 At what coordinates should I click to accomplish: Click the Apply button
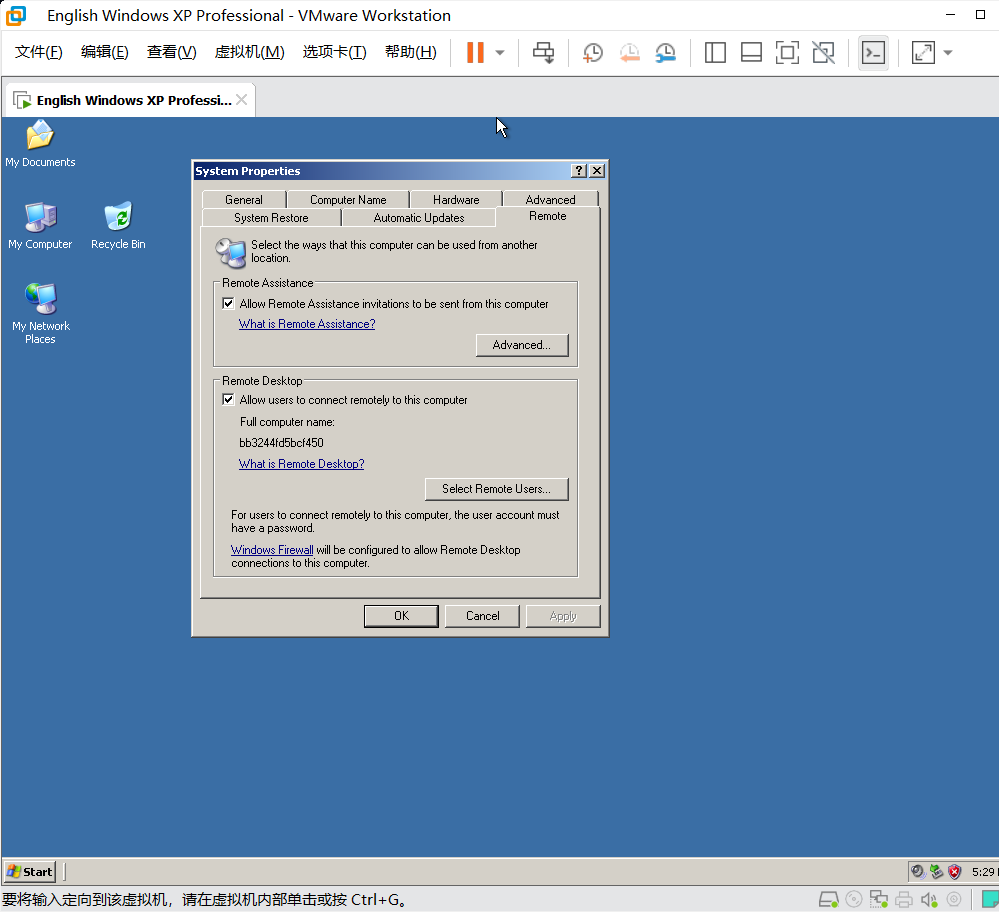563,616
